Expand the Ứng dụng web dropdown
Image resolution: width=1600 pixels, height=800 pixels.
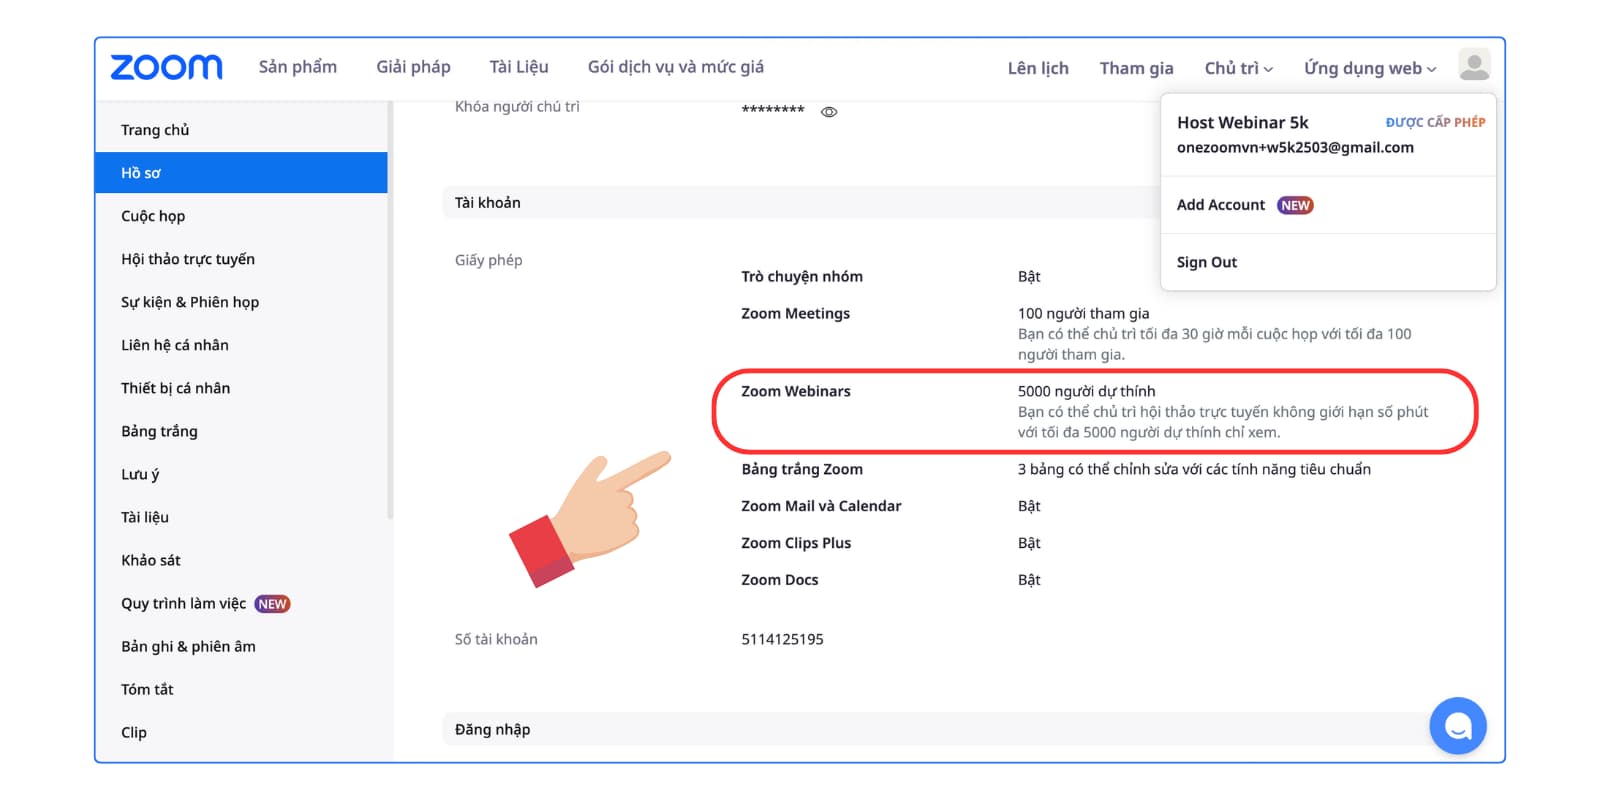coord(1369,68)
